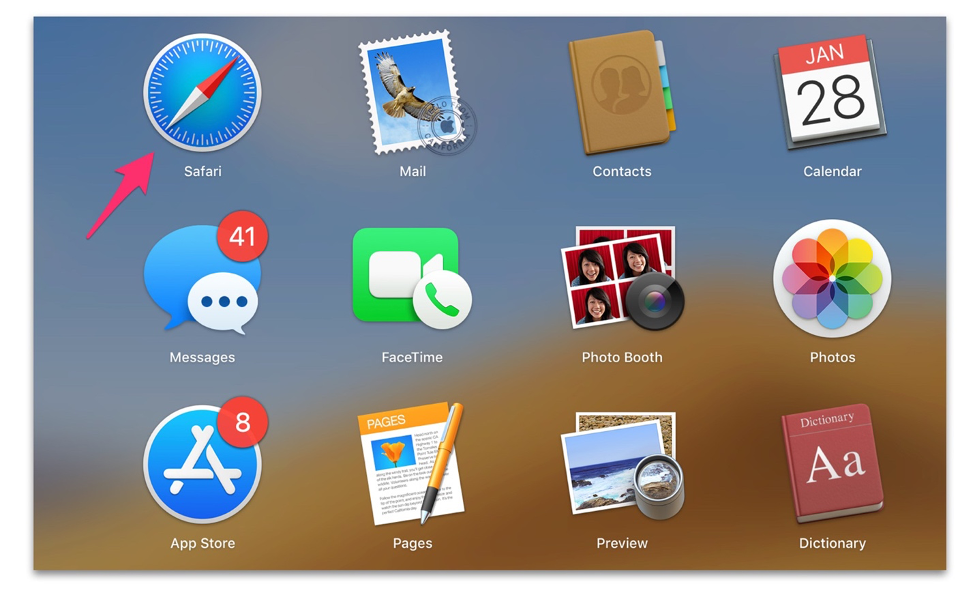Open the Calendar icon showing JAN 28
The image size is (977, 597).
tap(831, 92)
